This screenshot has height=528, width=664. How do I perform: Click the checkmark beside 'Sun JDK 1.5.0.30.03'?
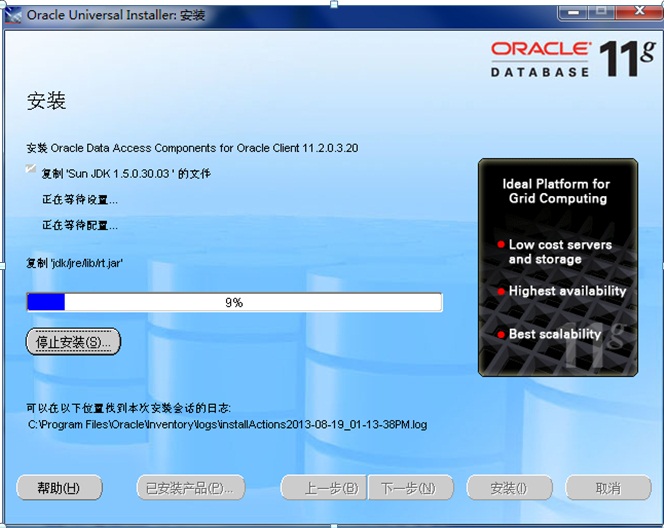30,169
